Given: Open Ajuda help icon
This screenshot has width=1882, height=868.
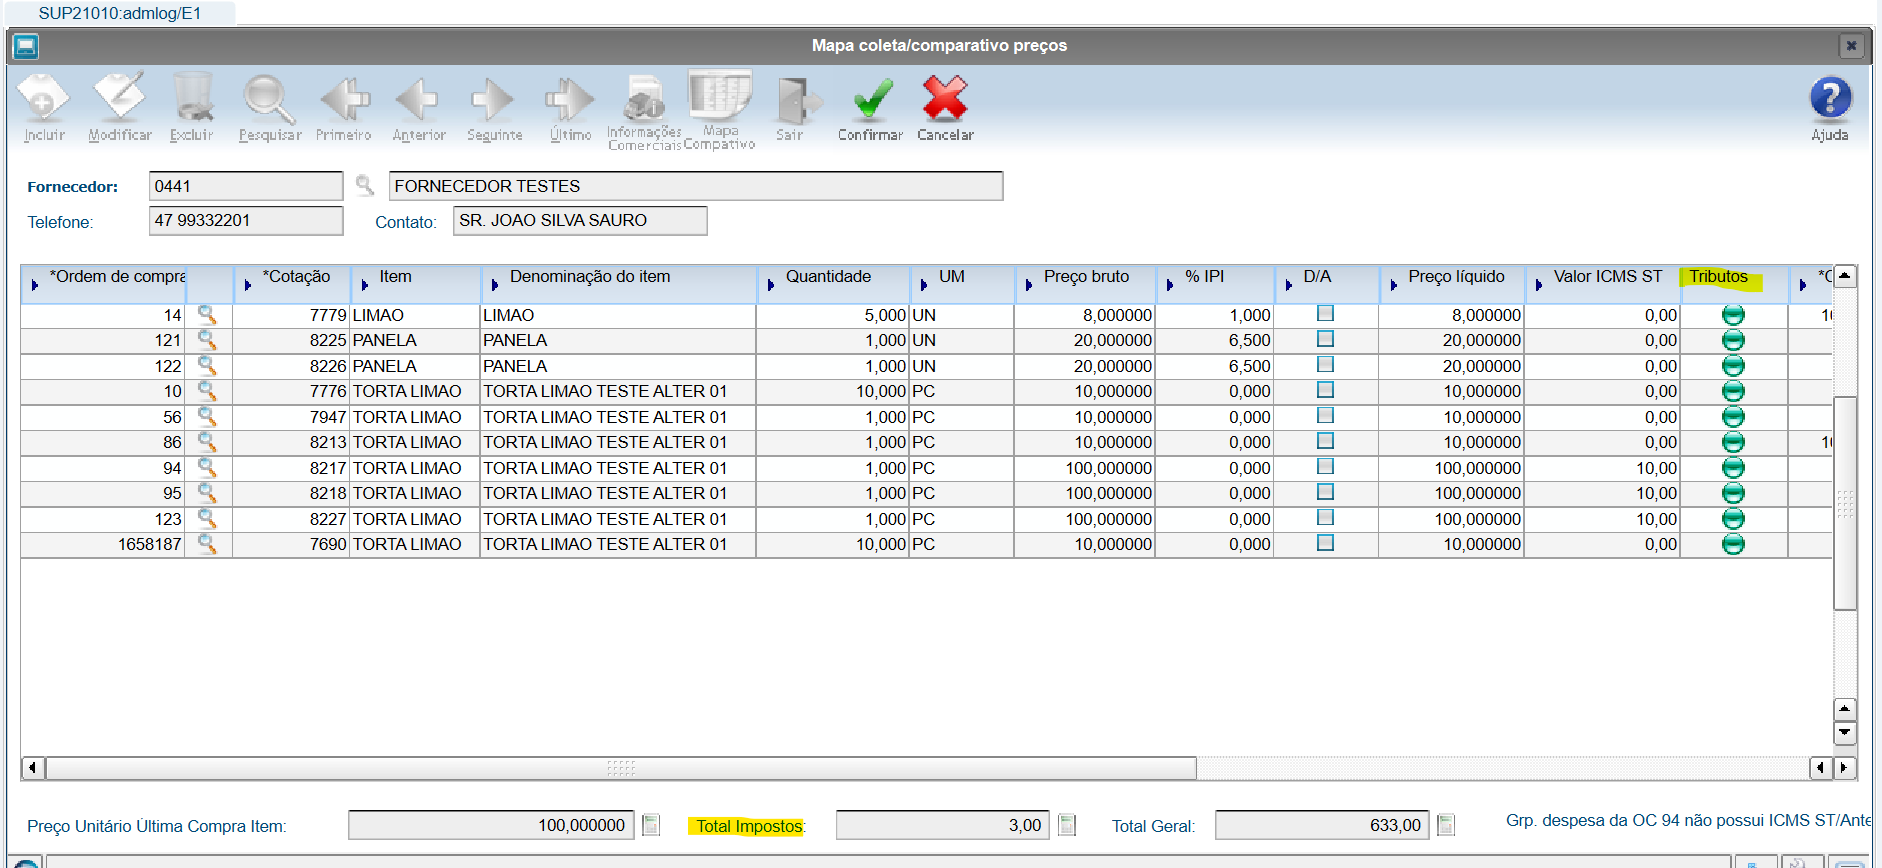Looking at the screenshot, I should (x=1830, y=107).
